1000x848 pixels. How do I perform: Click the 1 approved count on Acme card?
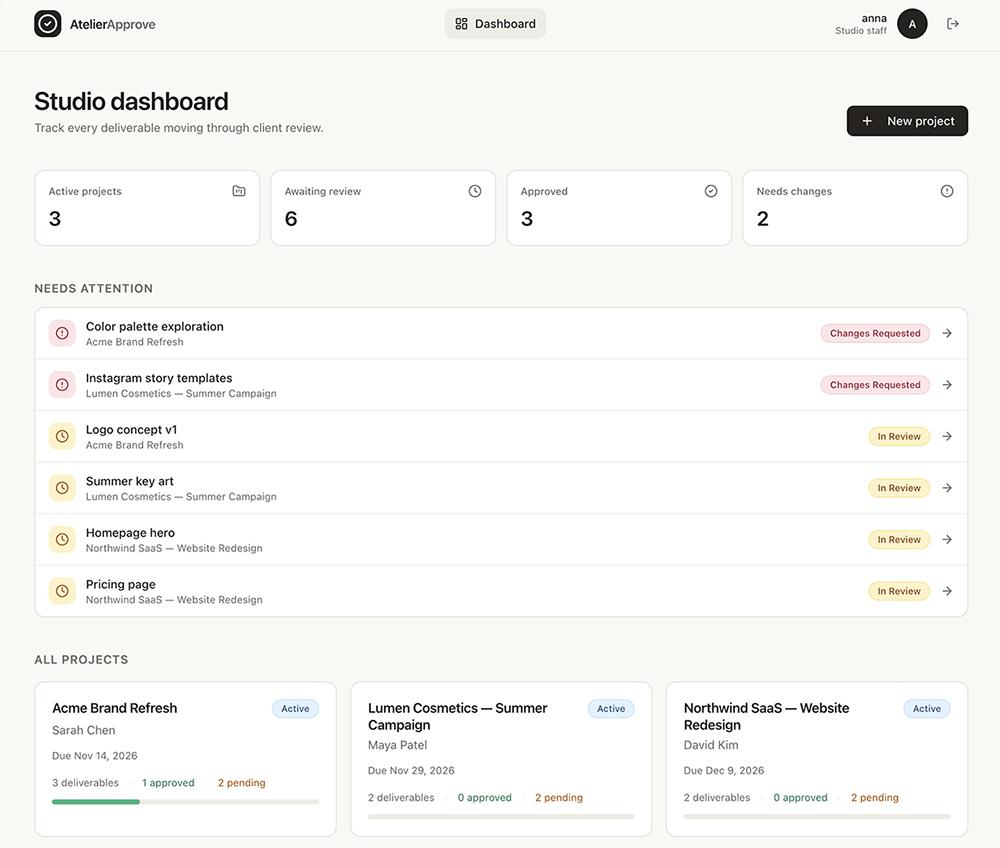[x=168, y=782]
